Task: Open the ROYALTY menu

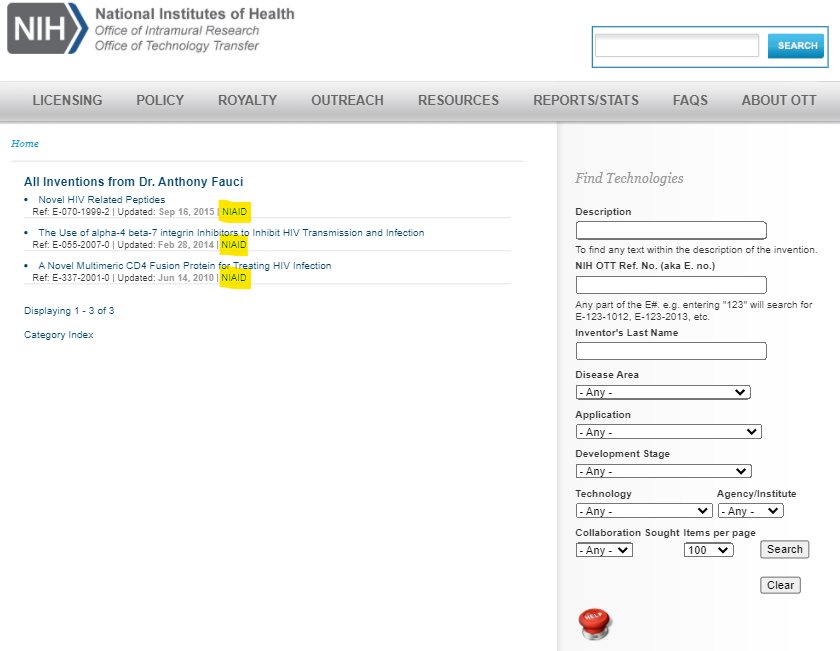Action: pos(247,100)
